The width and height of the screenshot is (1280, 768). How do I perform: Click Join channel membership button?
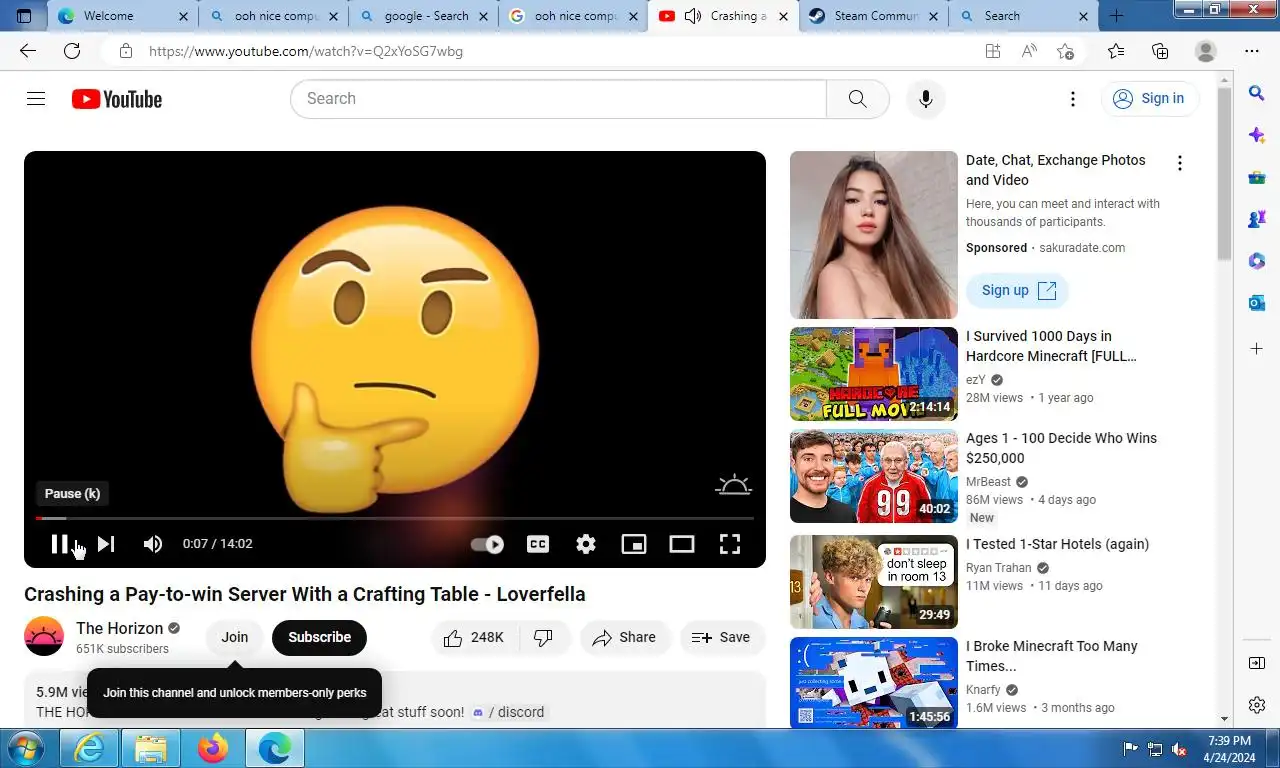tap(235, 637)
